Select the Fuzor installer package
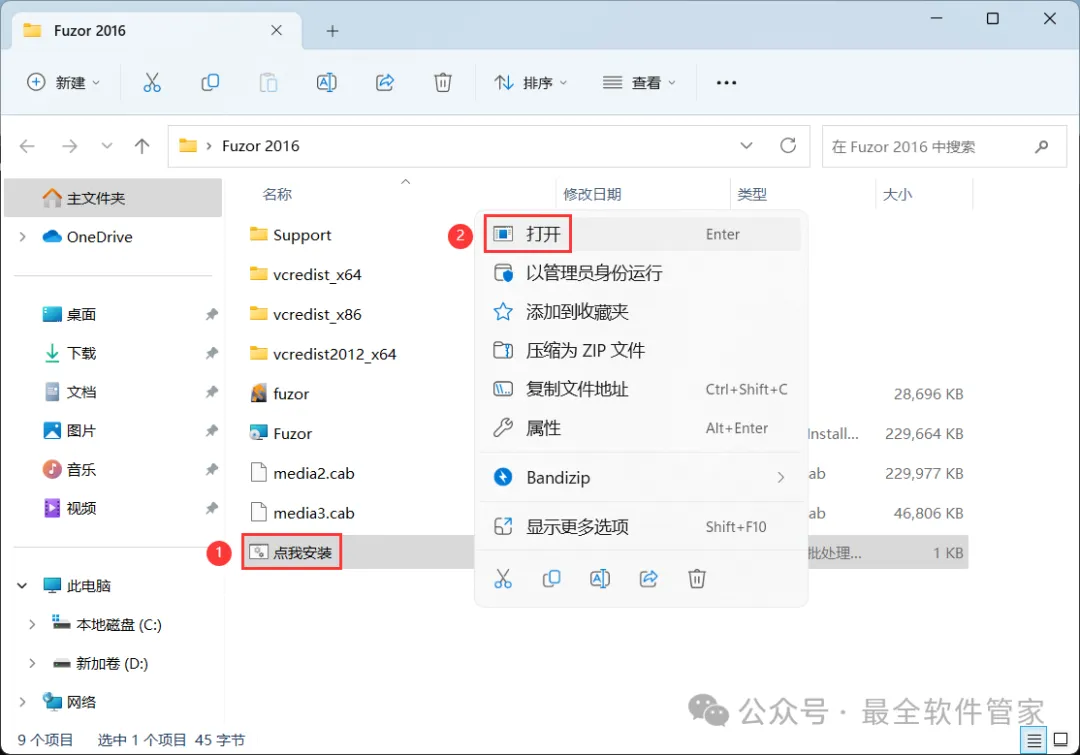1080x755 pixels. tap(280, 433)
